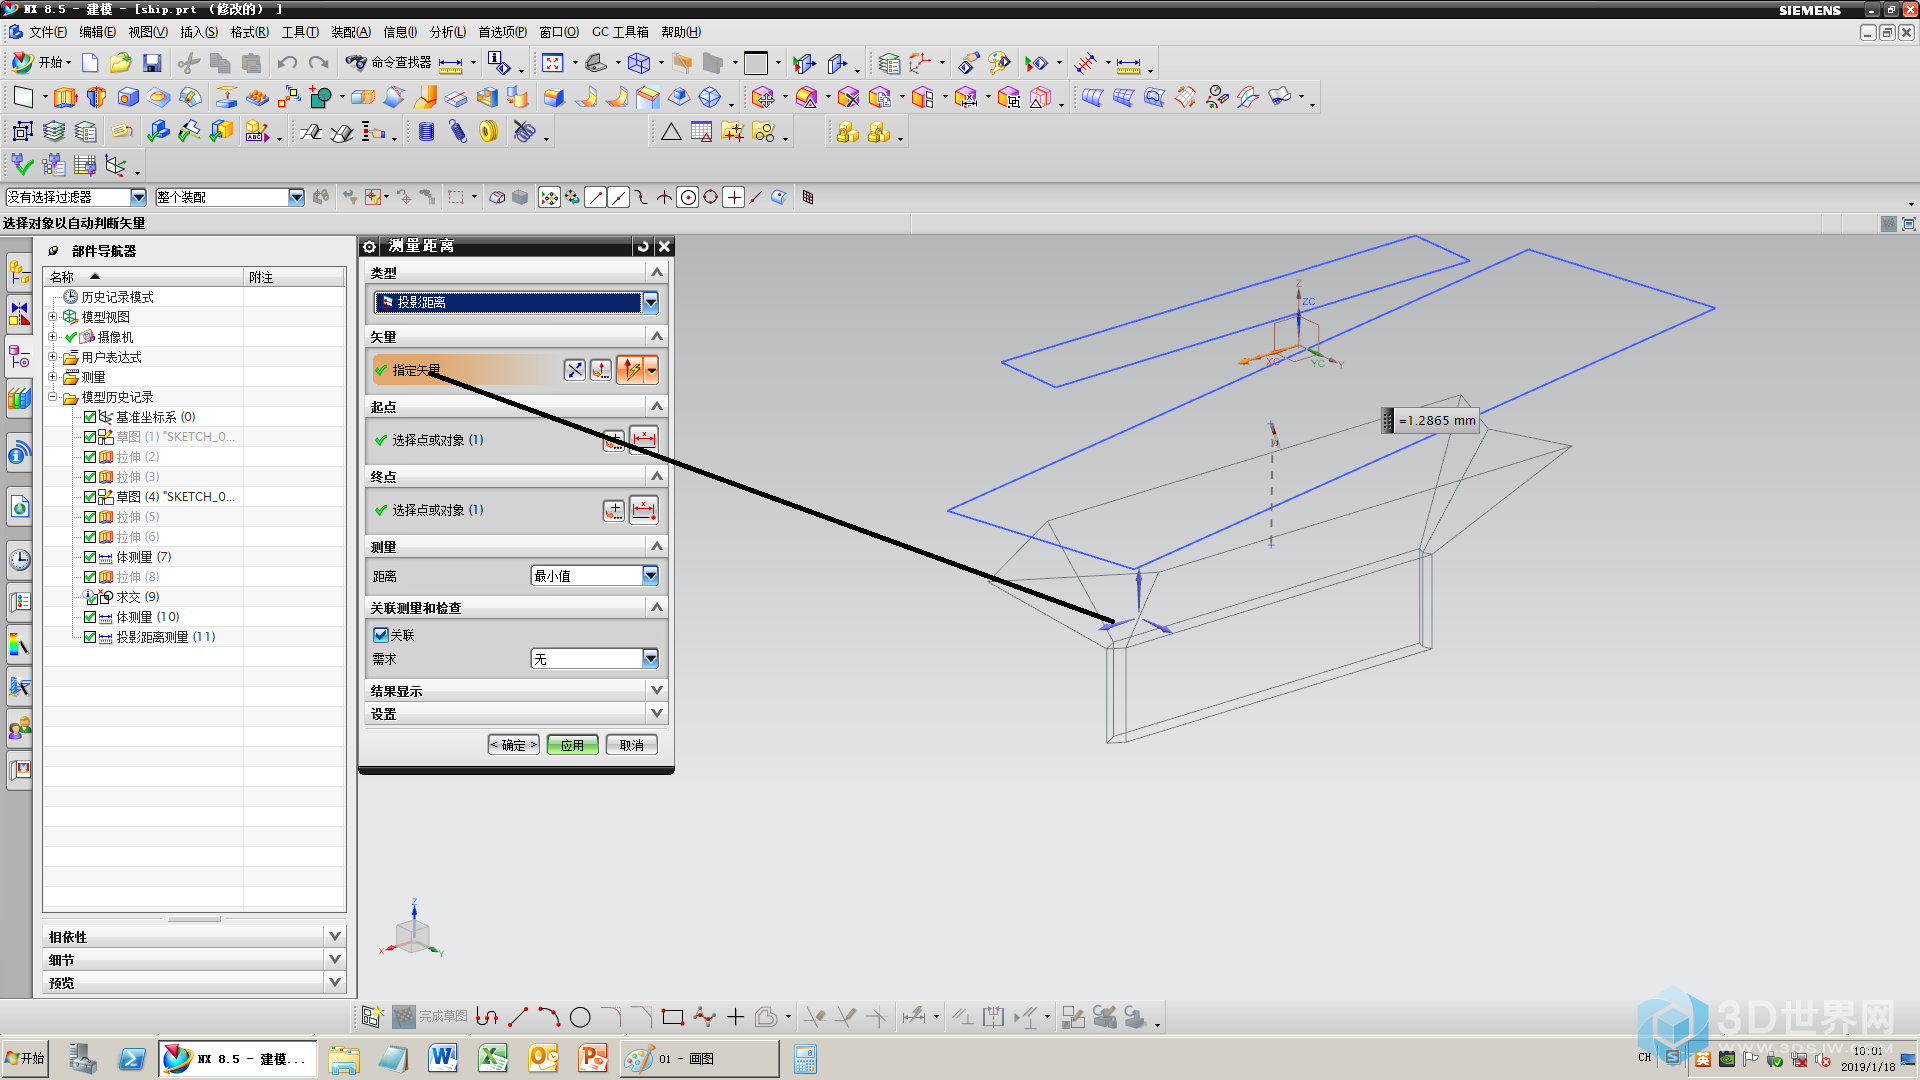
Task: Expand the 模型视图 tree node
Action: (x=52, y=317)
